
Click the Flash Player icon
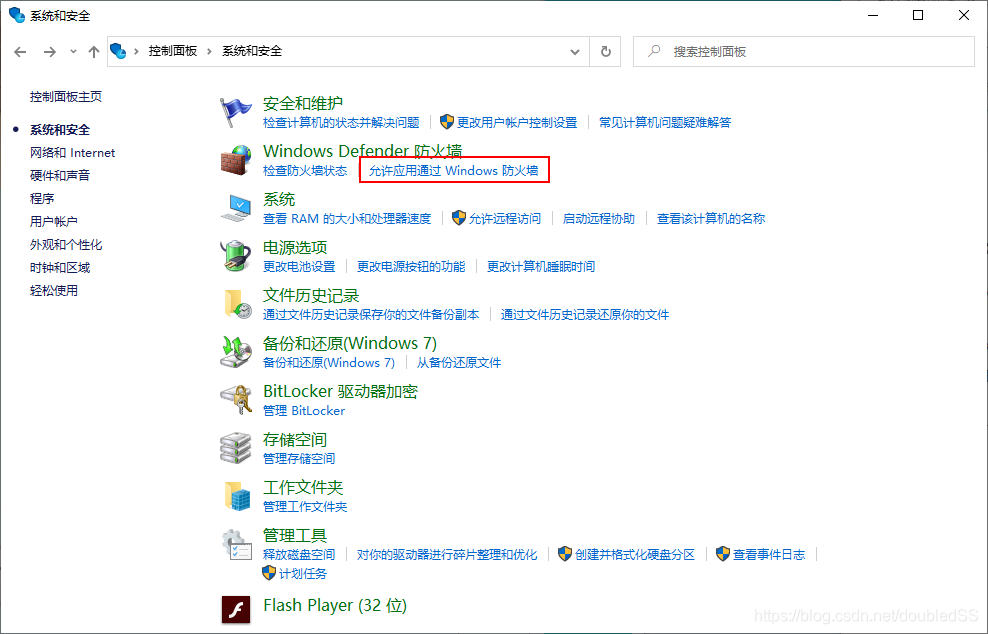[x=236, y=610]
